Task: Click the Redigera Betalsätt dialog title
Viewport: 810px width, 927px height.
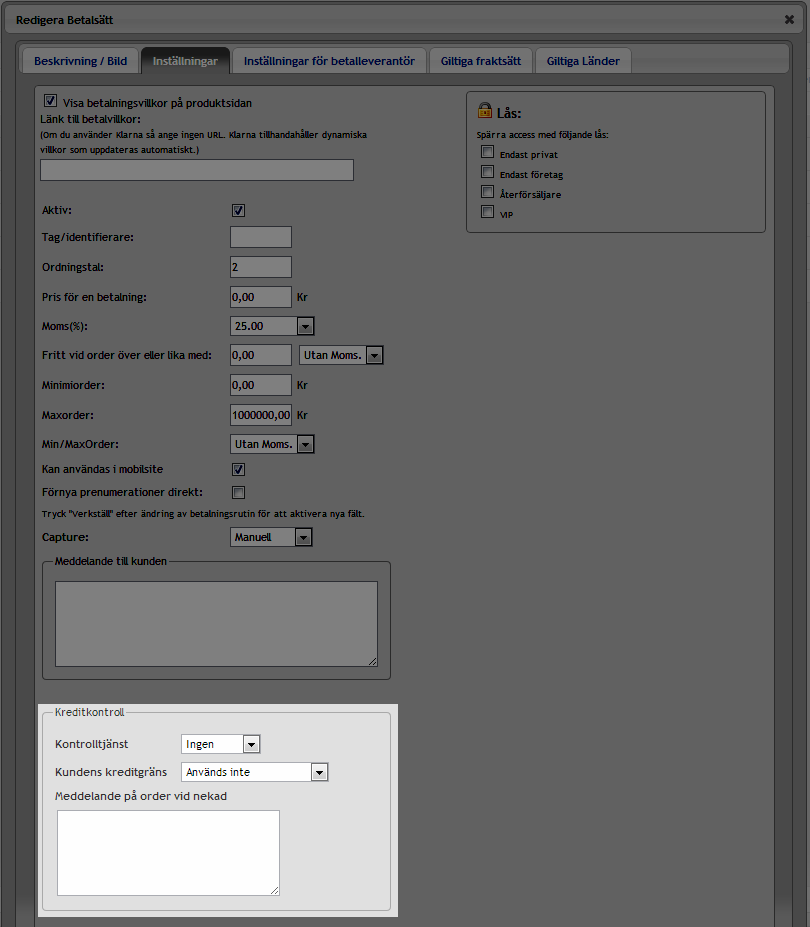Action: click(x=64, y=20)
